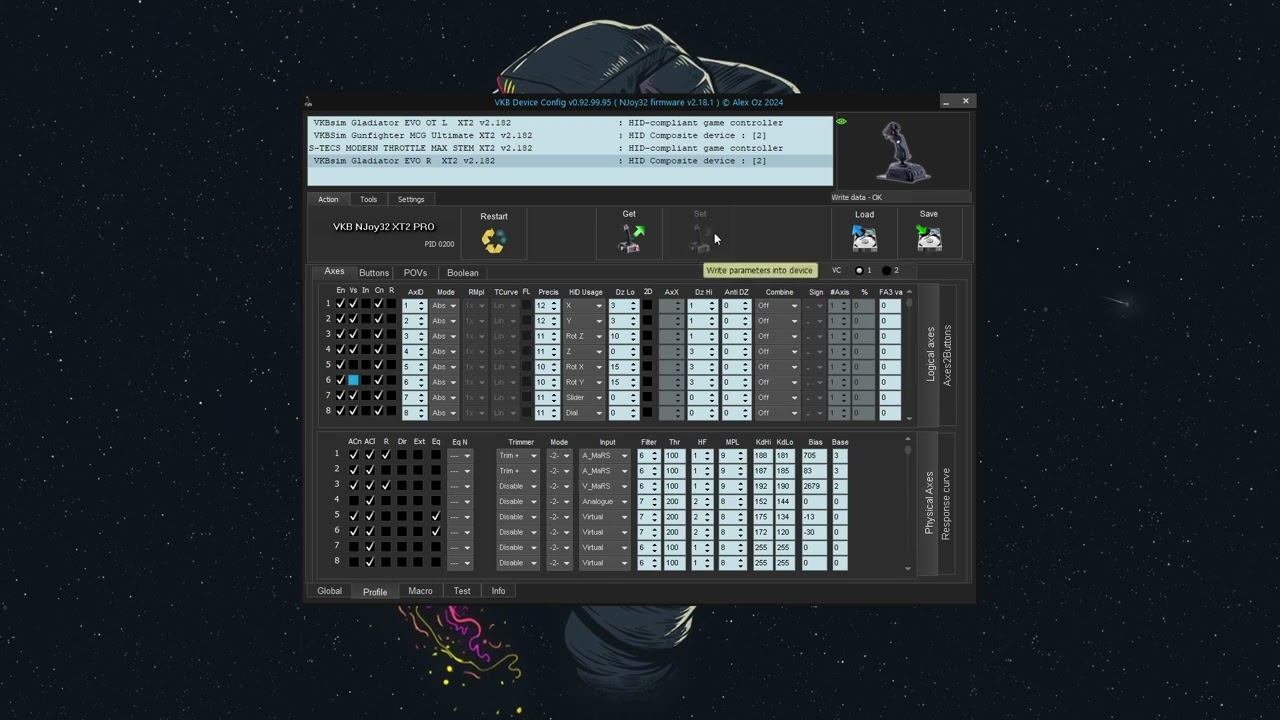Viewport: 1280px width, 720px height.
Task: Open HID Usage dropdown showing Dial
Action: [x=584, y=413]
